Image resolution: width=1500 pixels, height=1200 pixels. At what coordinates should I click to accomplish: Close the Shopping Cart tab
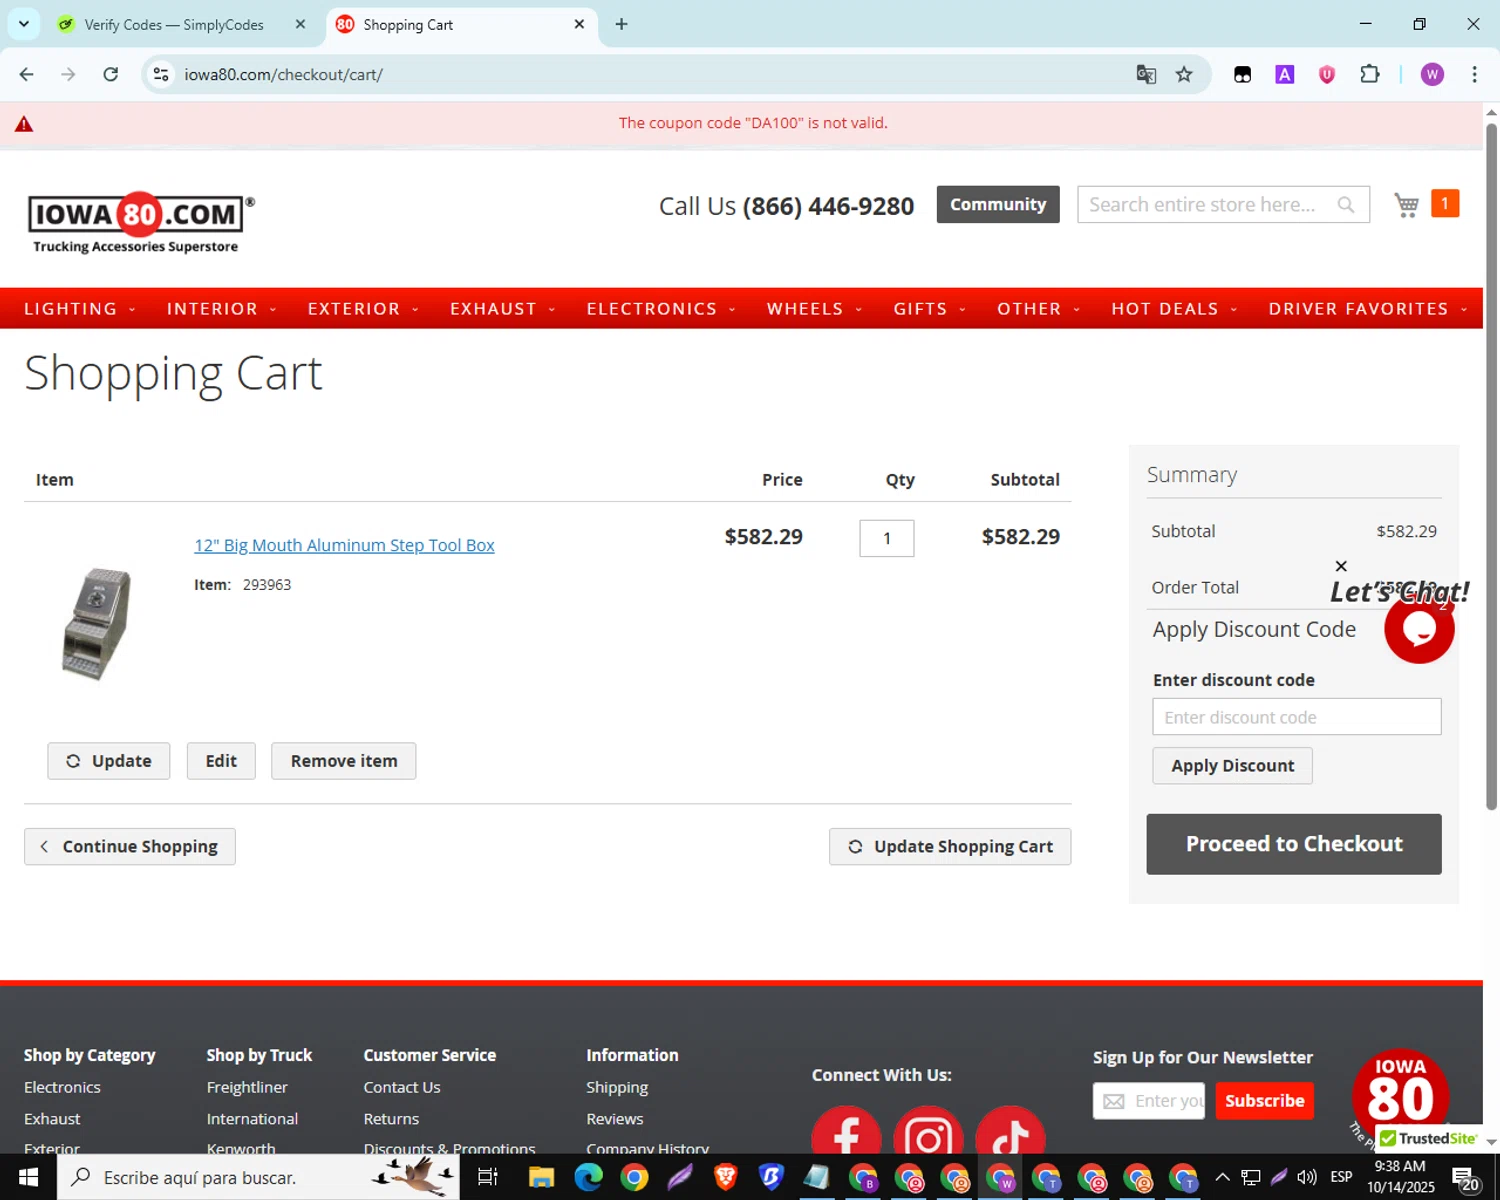pos(579,24)
